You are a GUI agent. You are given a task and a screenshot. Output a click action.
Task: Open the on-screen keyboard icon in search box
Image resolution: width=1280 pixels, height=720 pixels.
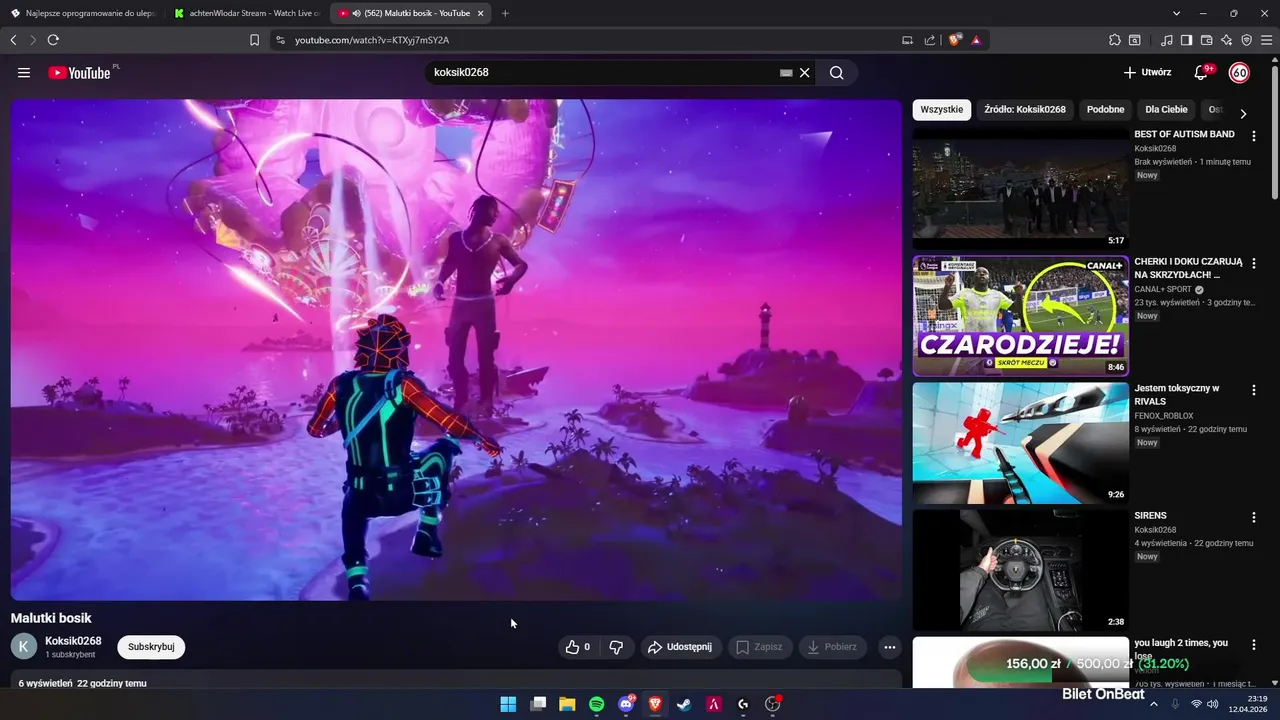point(786,73)
